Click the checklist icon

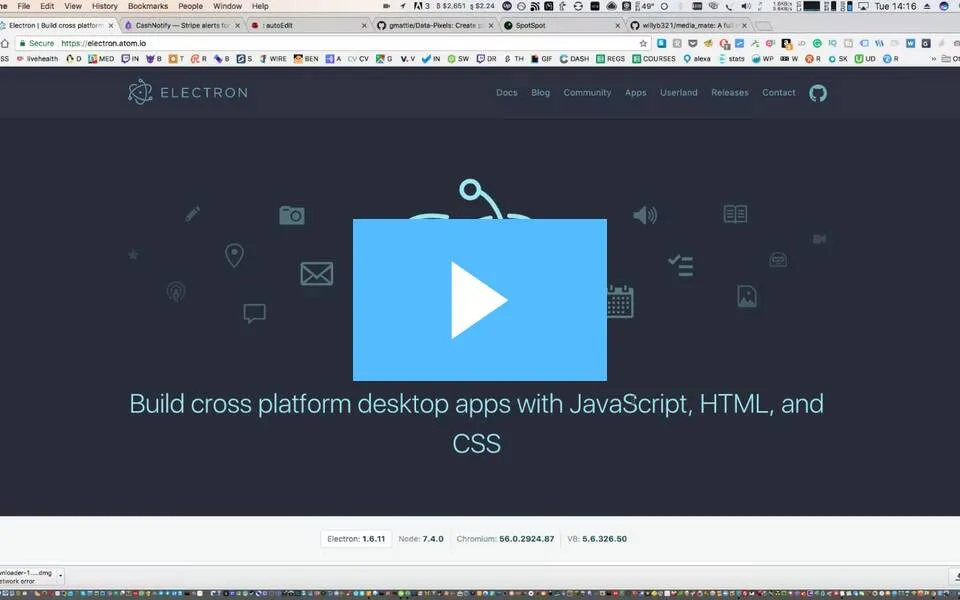click(x=680, y=266)
